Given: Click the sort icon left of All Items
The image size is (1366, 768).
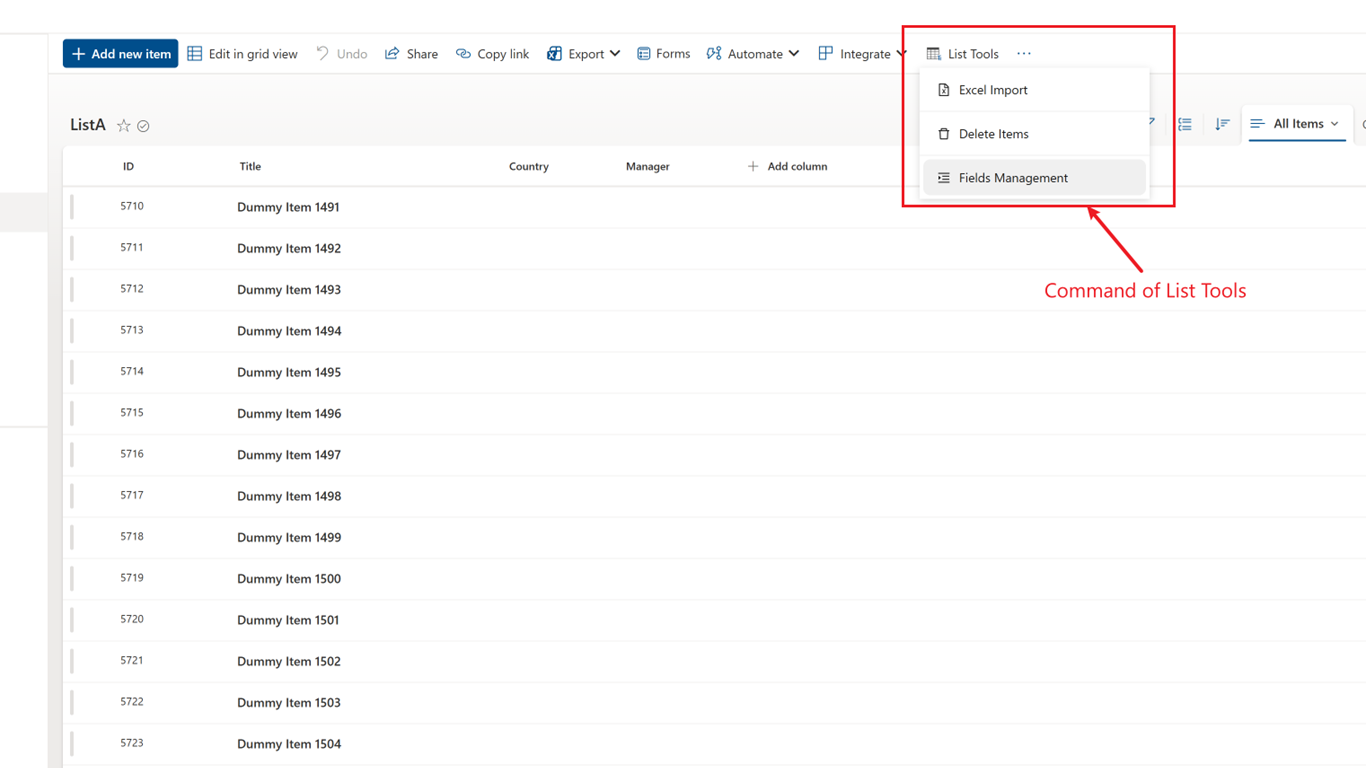Looking at the screenshot, I should coord(1222,124).
